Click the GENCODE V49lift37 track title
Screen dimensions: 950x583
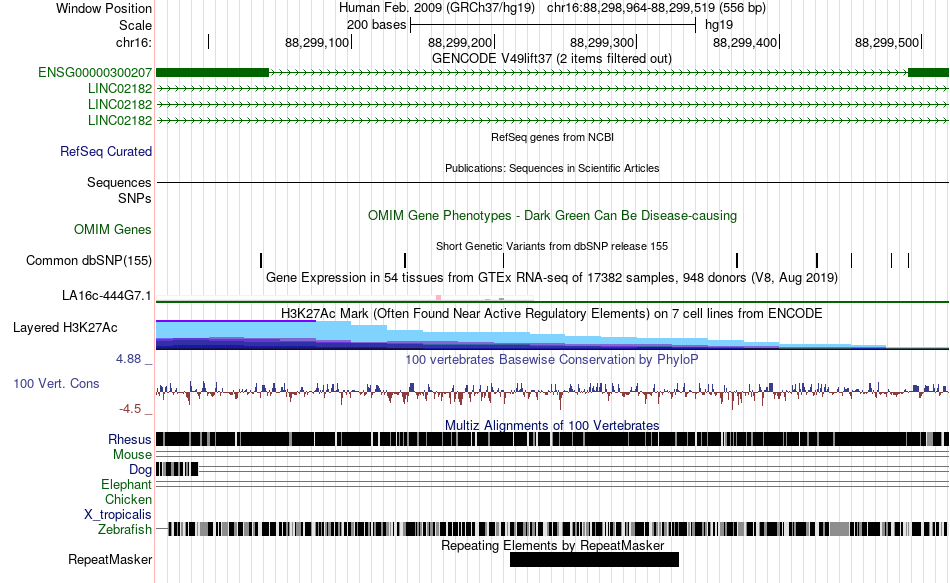point(551,59)
